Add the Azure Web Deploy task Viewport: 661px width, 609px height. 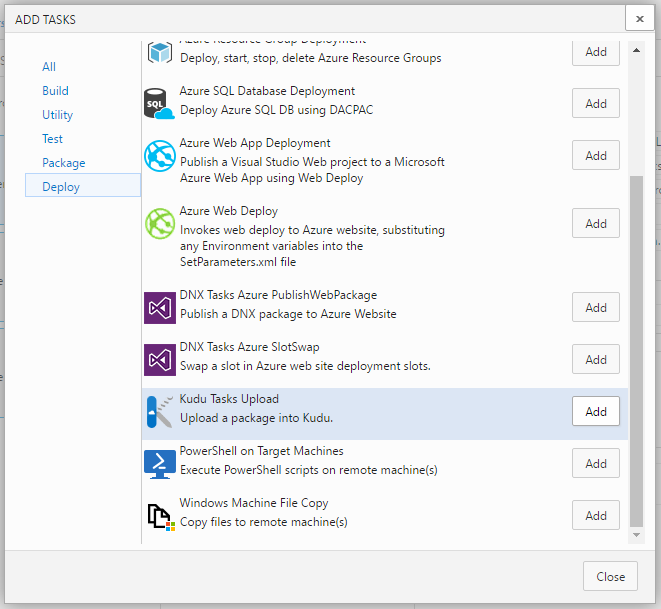(x=596, y=223)
